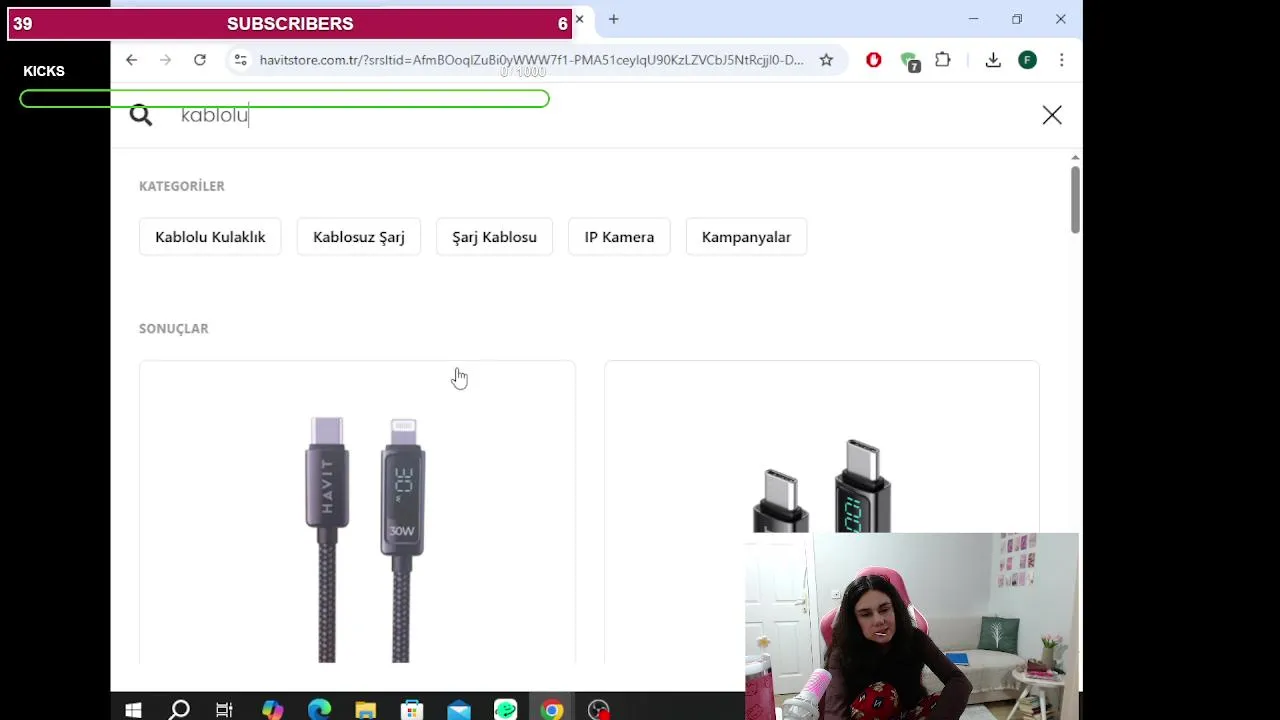1280x720 pixels.
Task: Bookmark this page with the star icon
Action: pos(826,60)
